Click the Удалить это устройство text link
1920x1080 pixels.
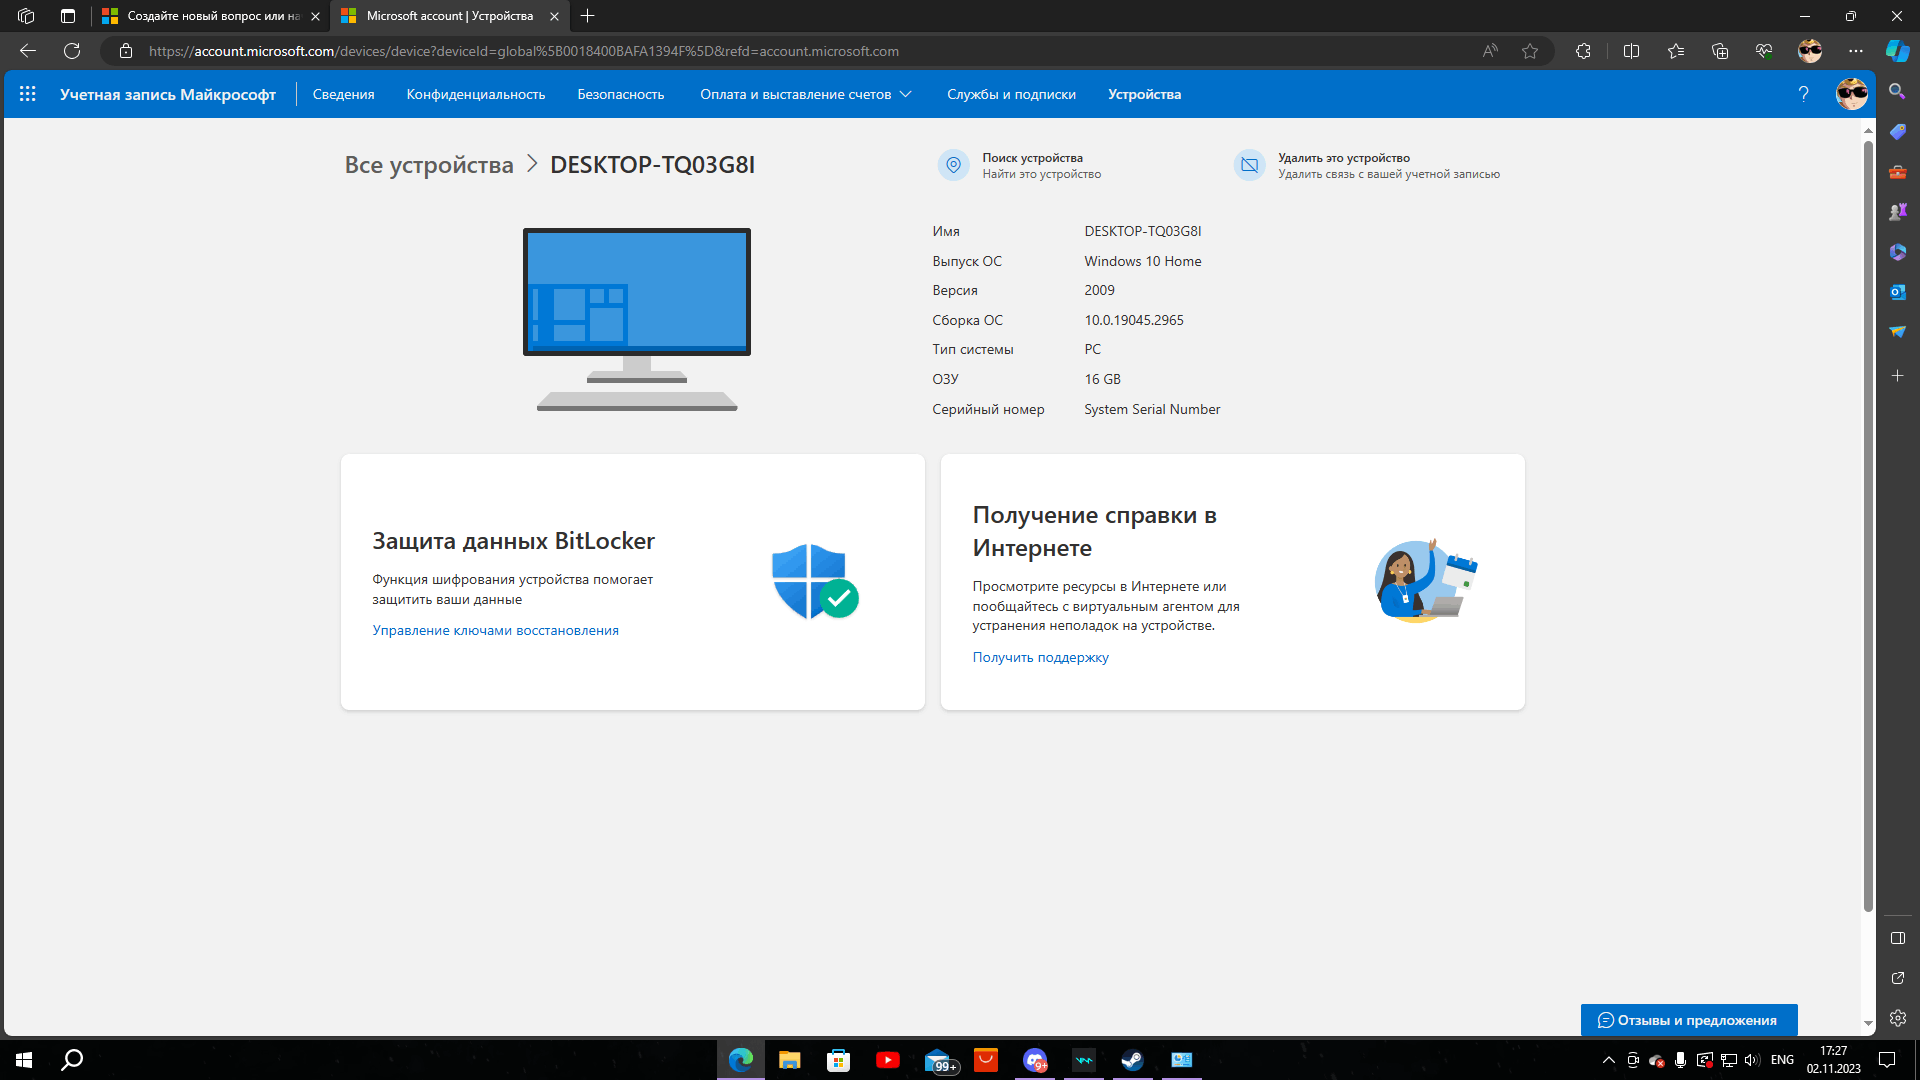[1343, 158]
